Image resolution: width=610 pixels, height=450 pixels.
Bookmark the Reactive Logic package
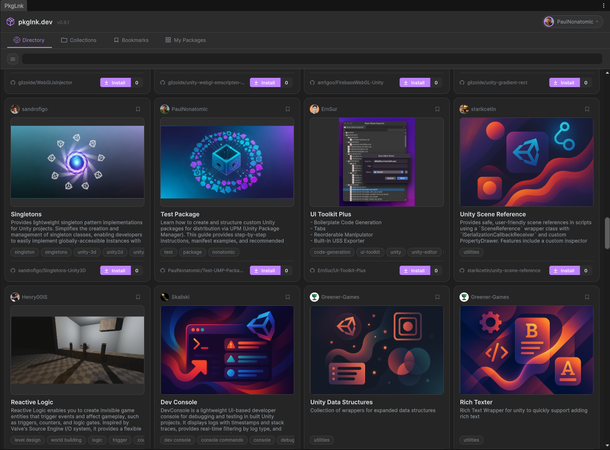138,297
